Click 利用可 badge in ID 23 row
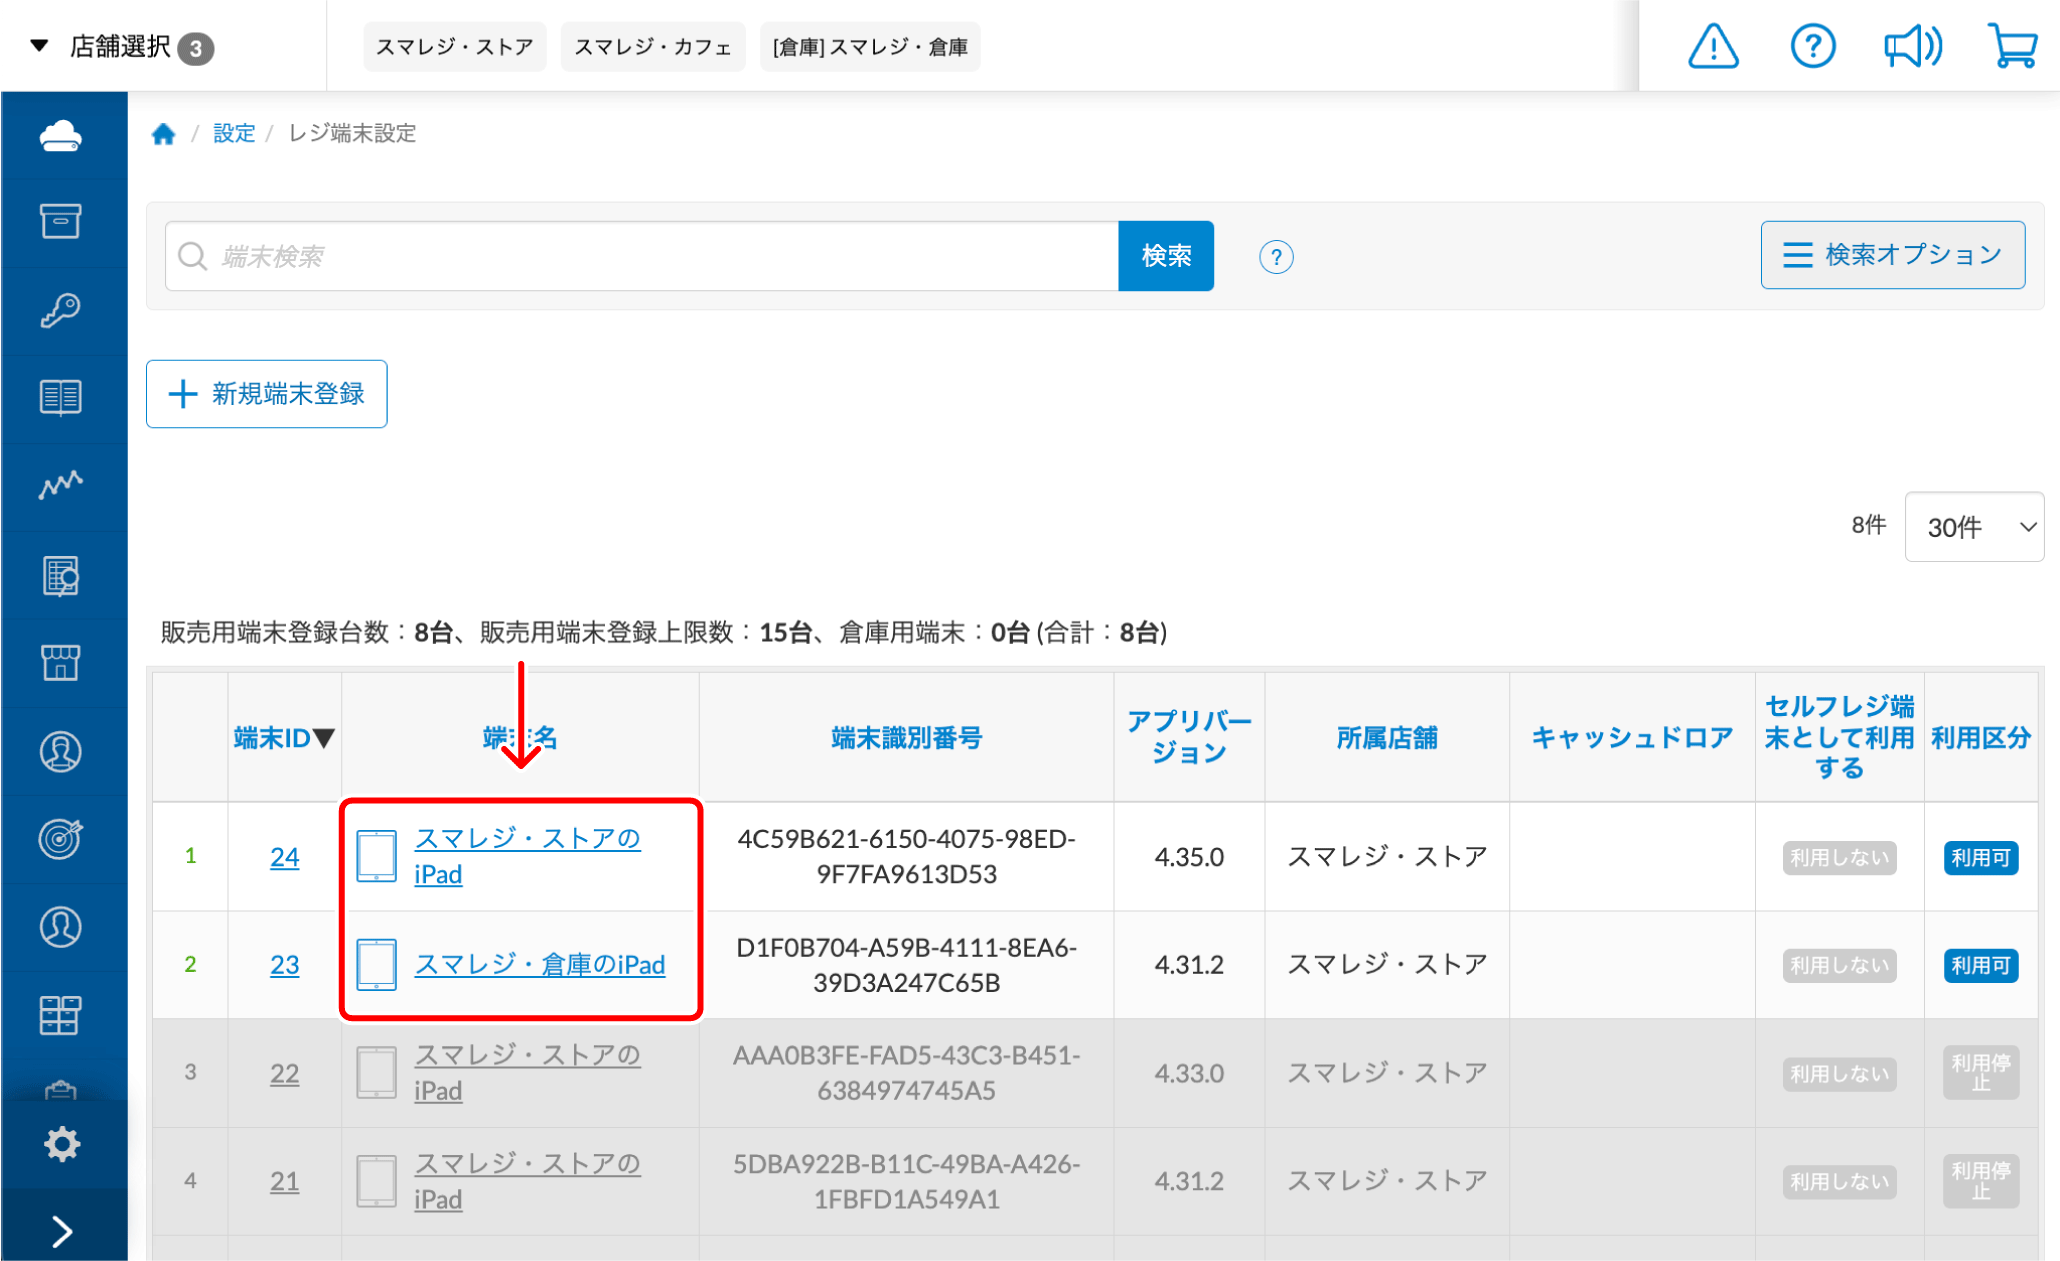This screenshot has height=1261, width=2060. click(x=1980, y=965)
